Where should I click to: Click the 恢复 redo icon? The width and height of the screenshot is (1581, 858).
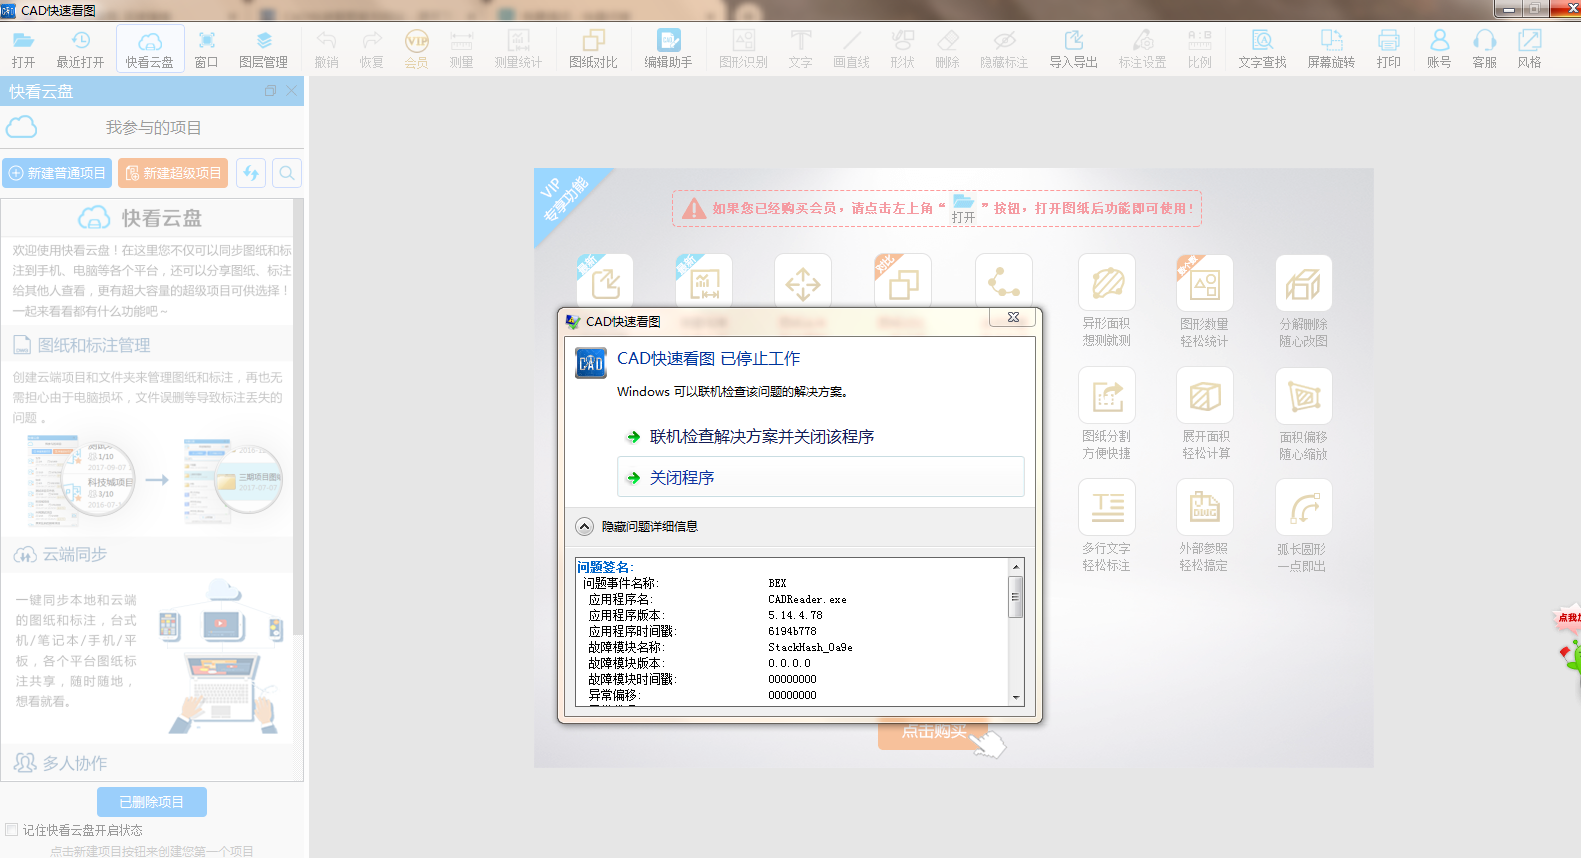coord(371,49)
